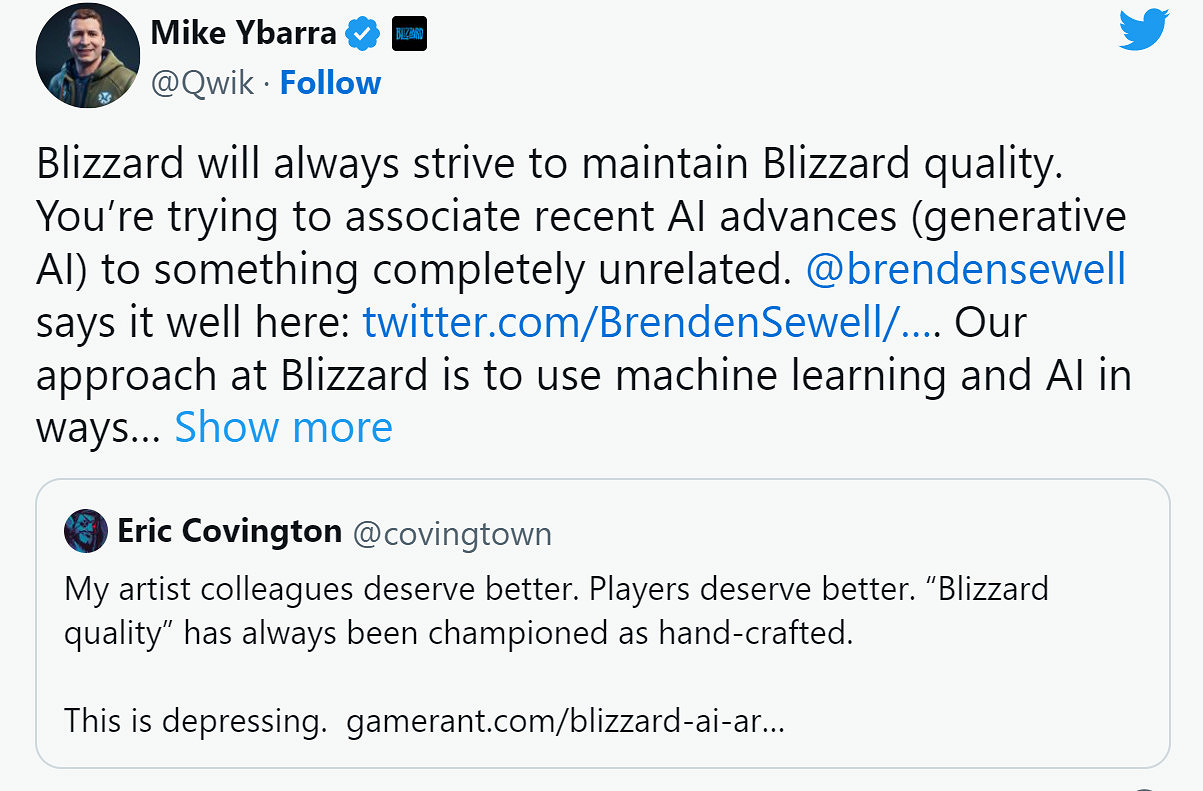Click the blue verified checkmark badge
Image resolution: width=1203 pixels, height=791 pixels.
tap(361, 35)
